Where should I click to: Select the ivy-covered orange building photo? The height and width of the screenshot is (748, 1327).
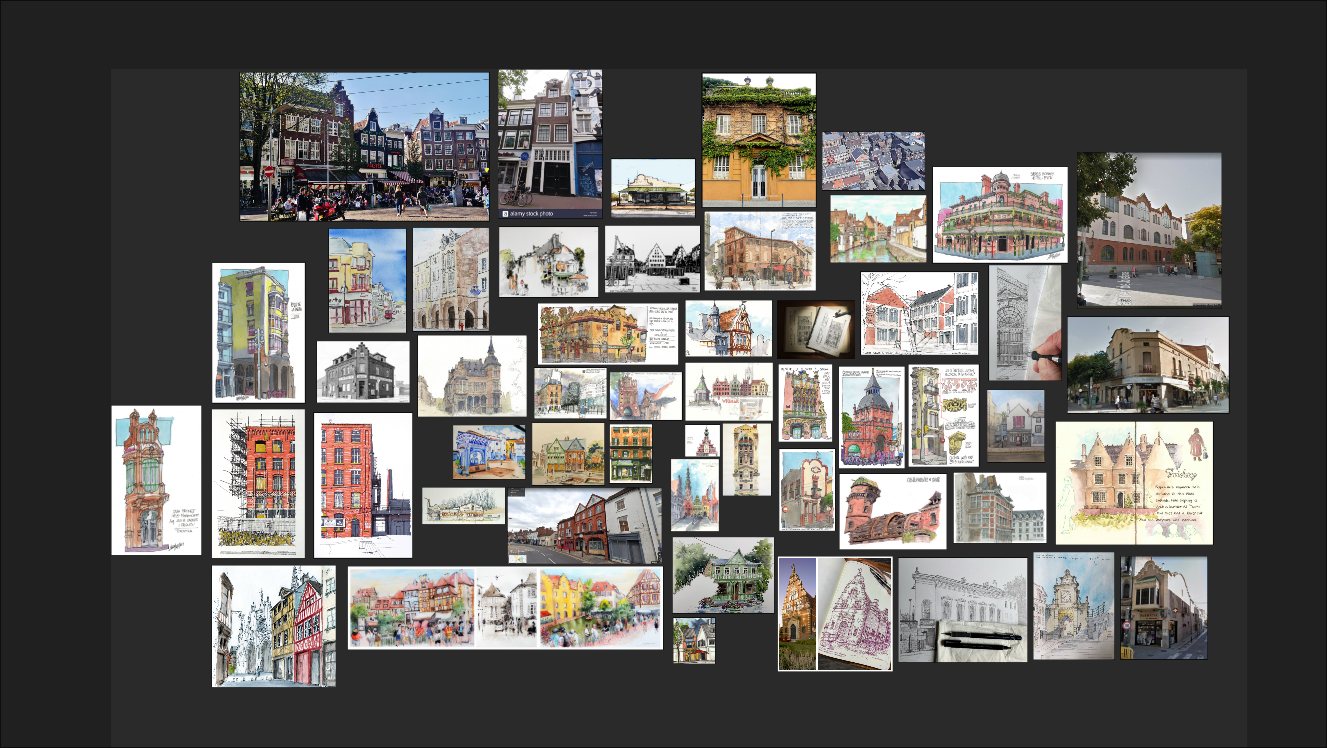[x=758, y=140]
